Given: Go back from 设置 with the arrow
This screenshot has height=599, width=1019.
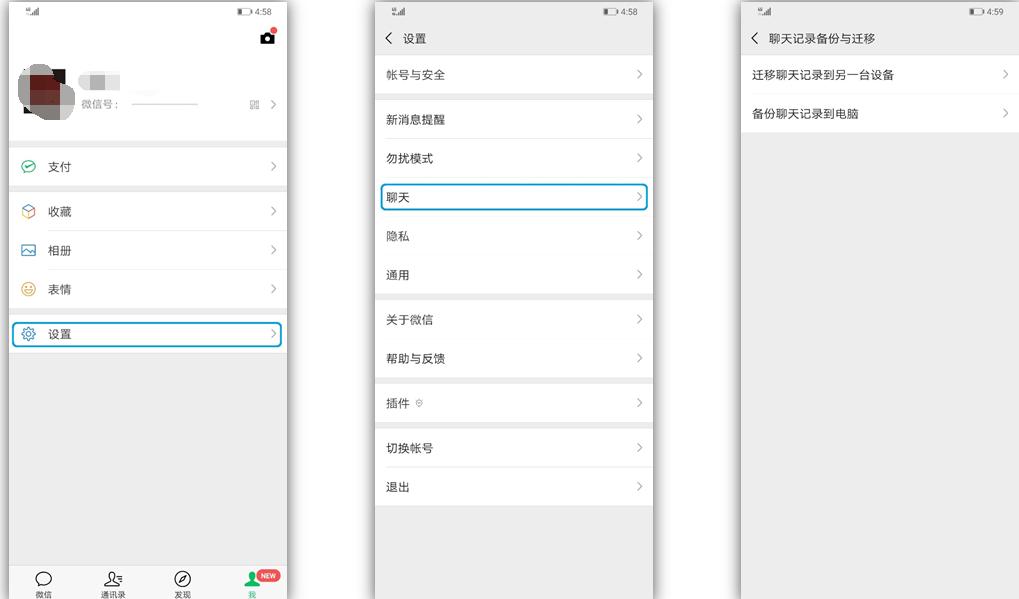Looking at the screenshot, I should pos(389,37).
